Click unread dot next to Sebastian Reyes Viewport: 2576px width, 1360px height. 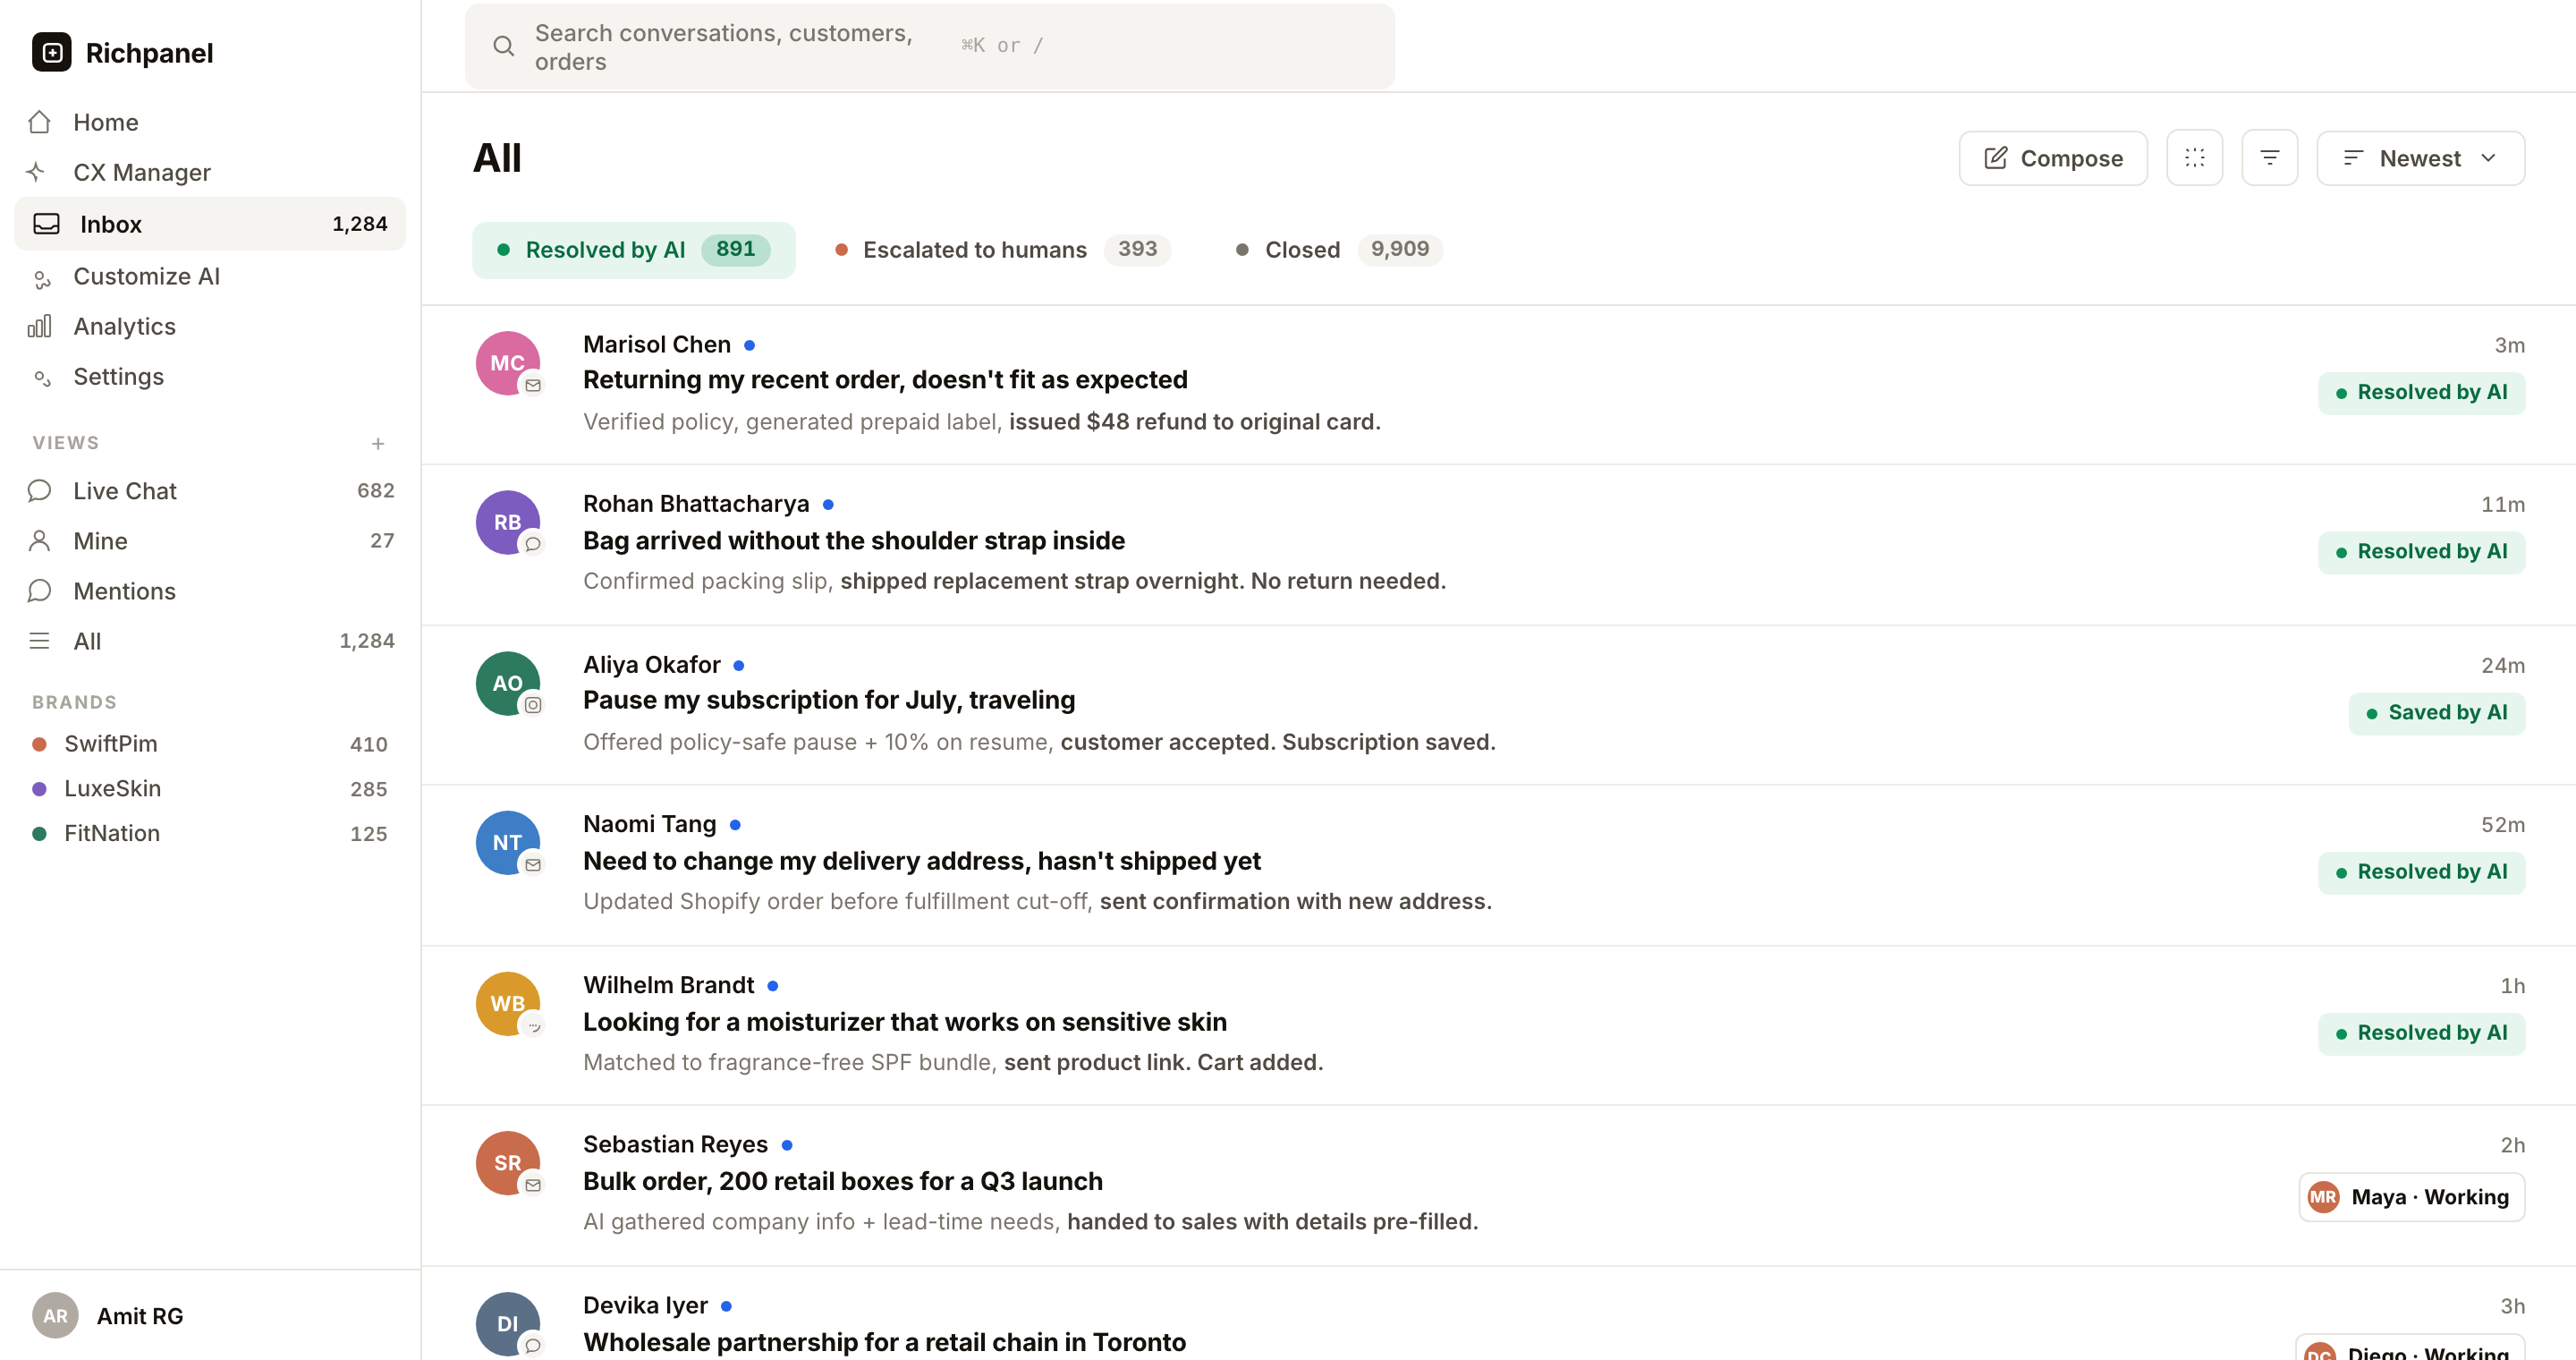787,1145
